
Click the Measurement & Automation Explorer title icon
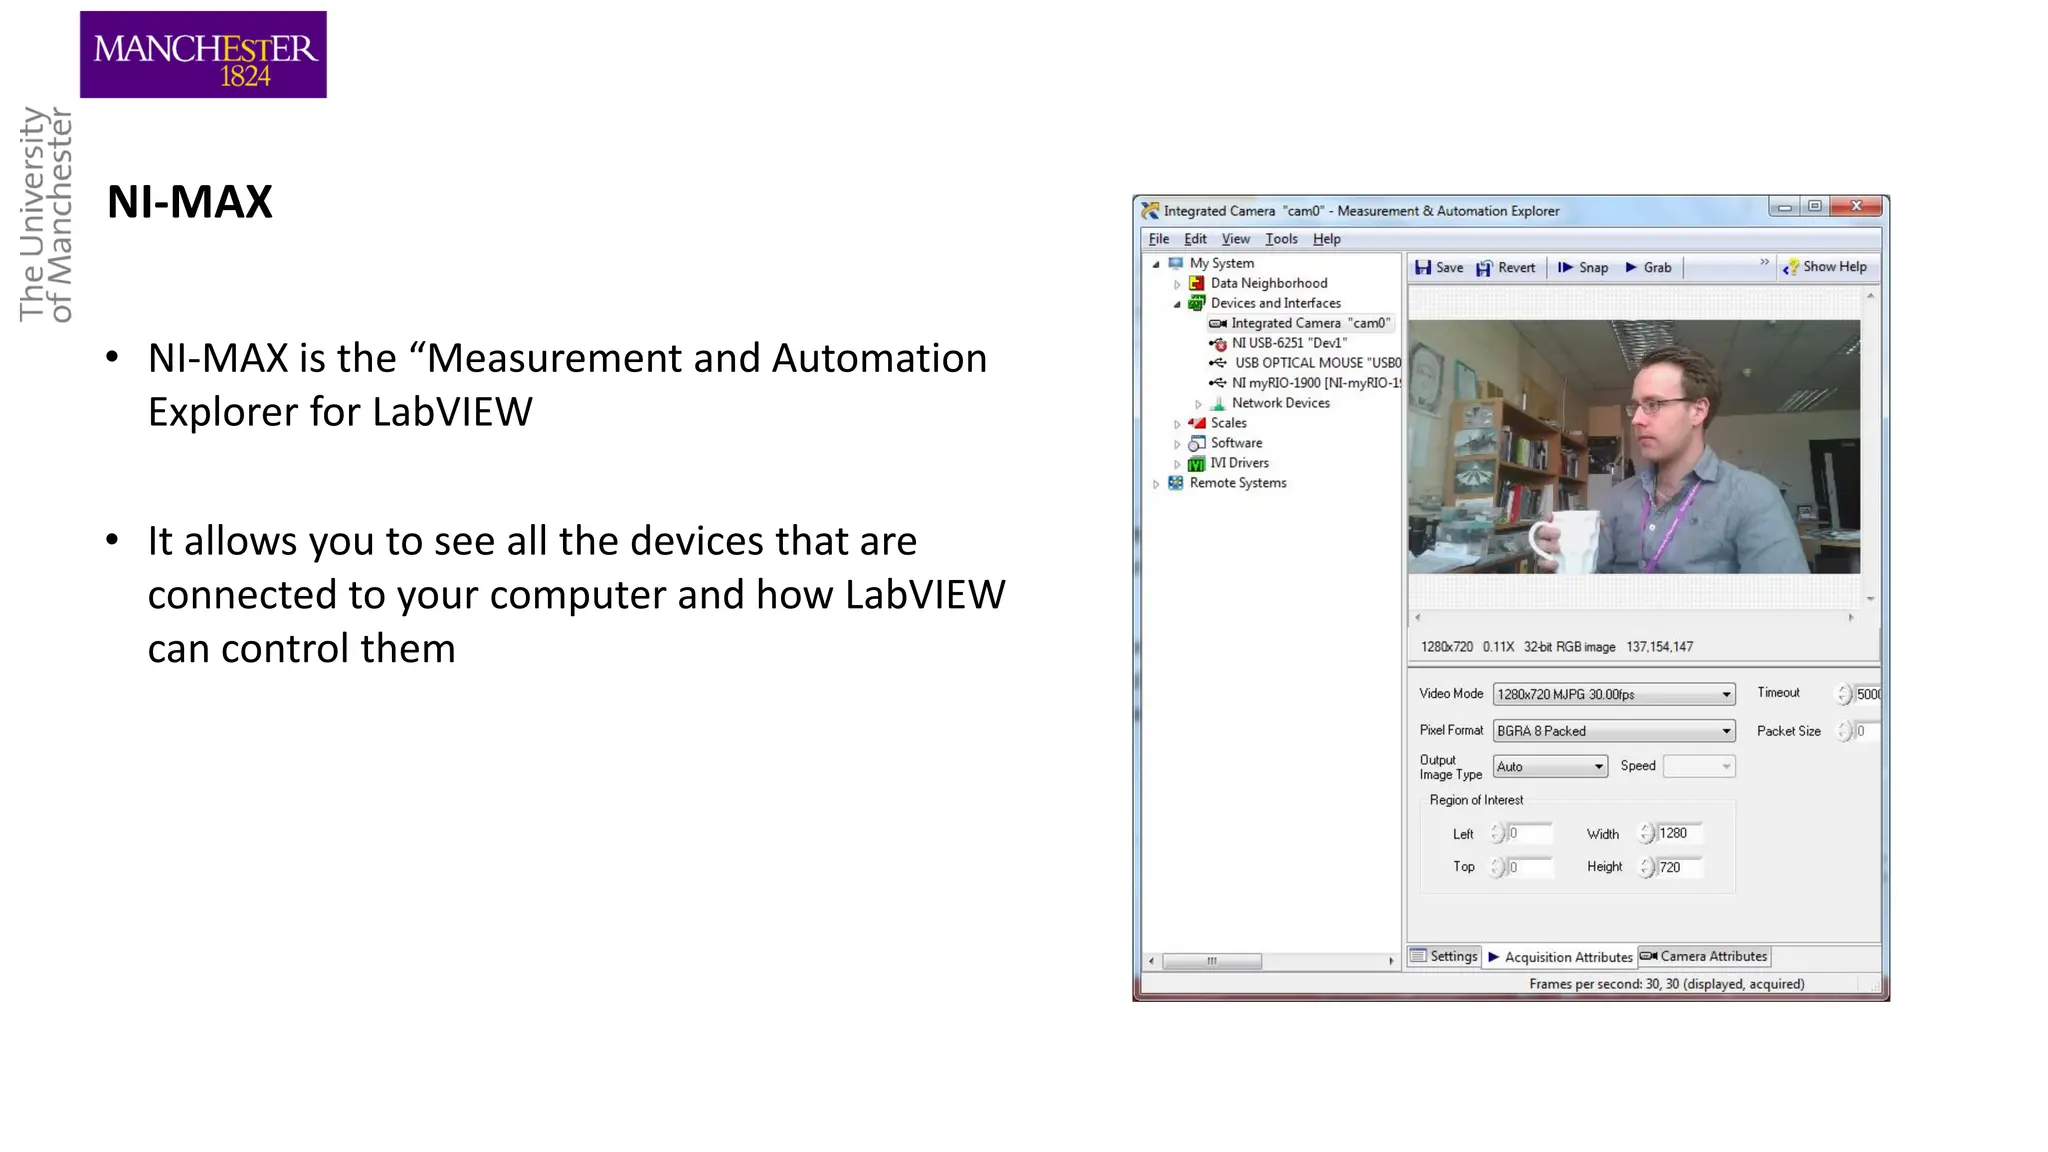[x=1151, y=210]
